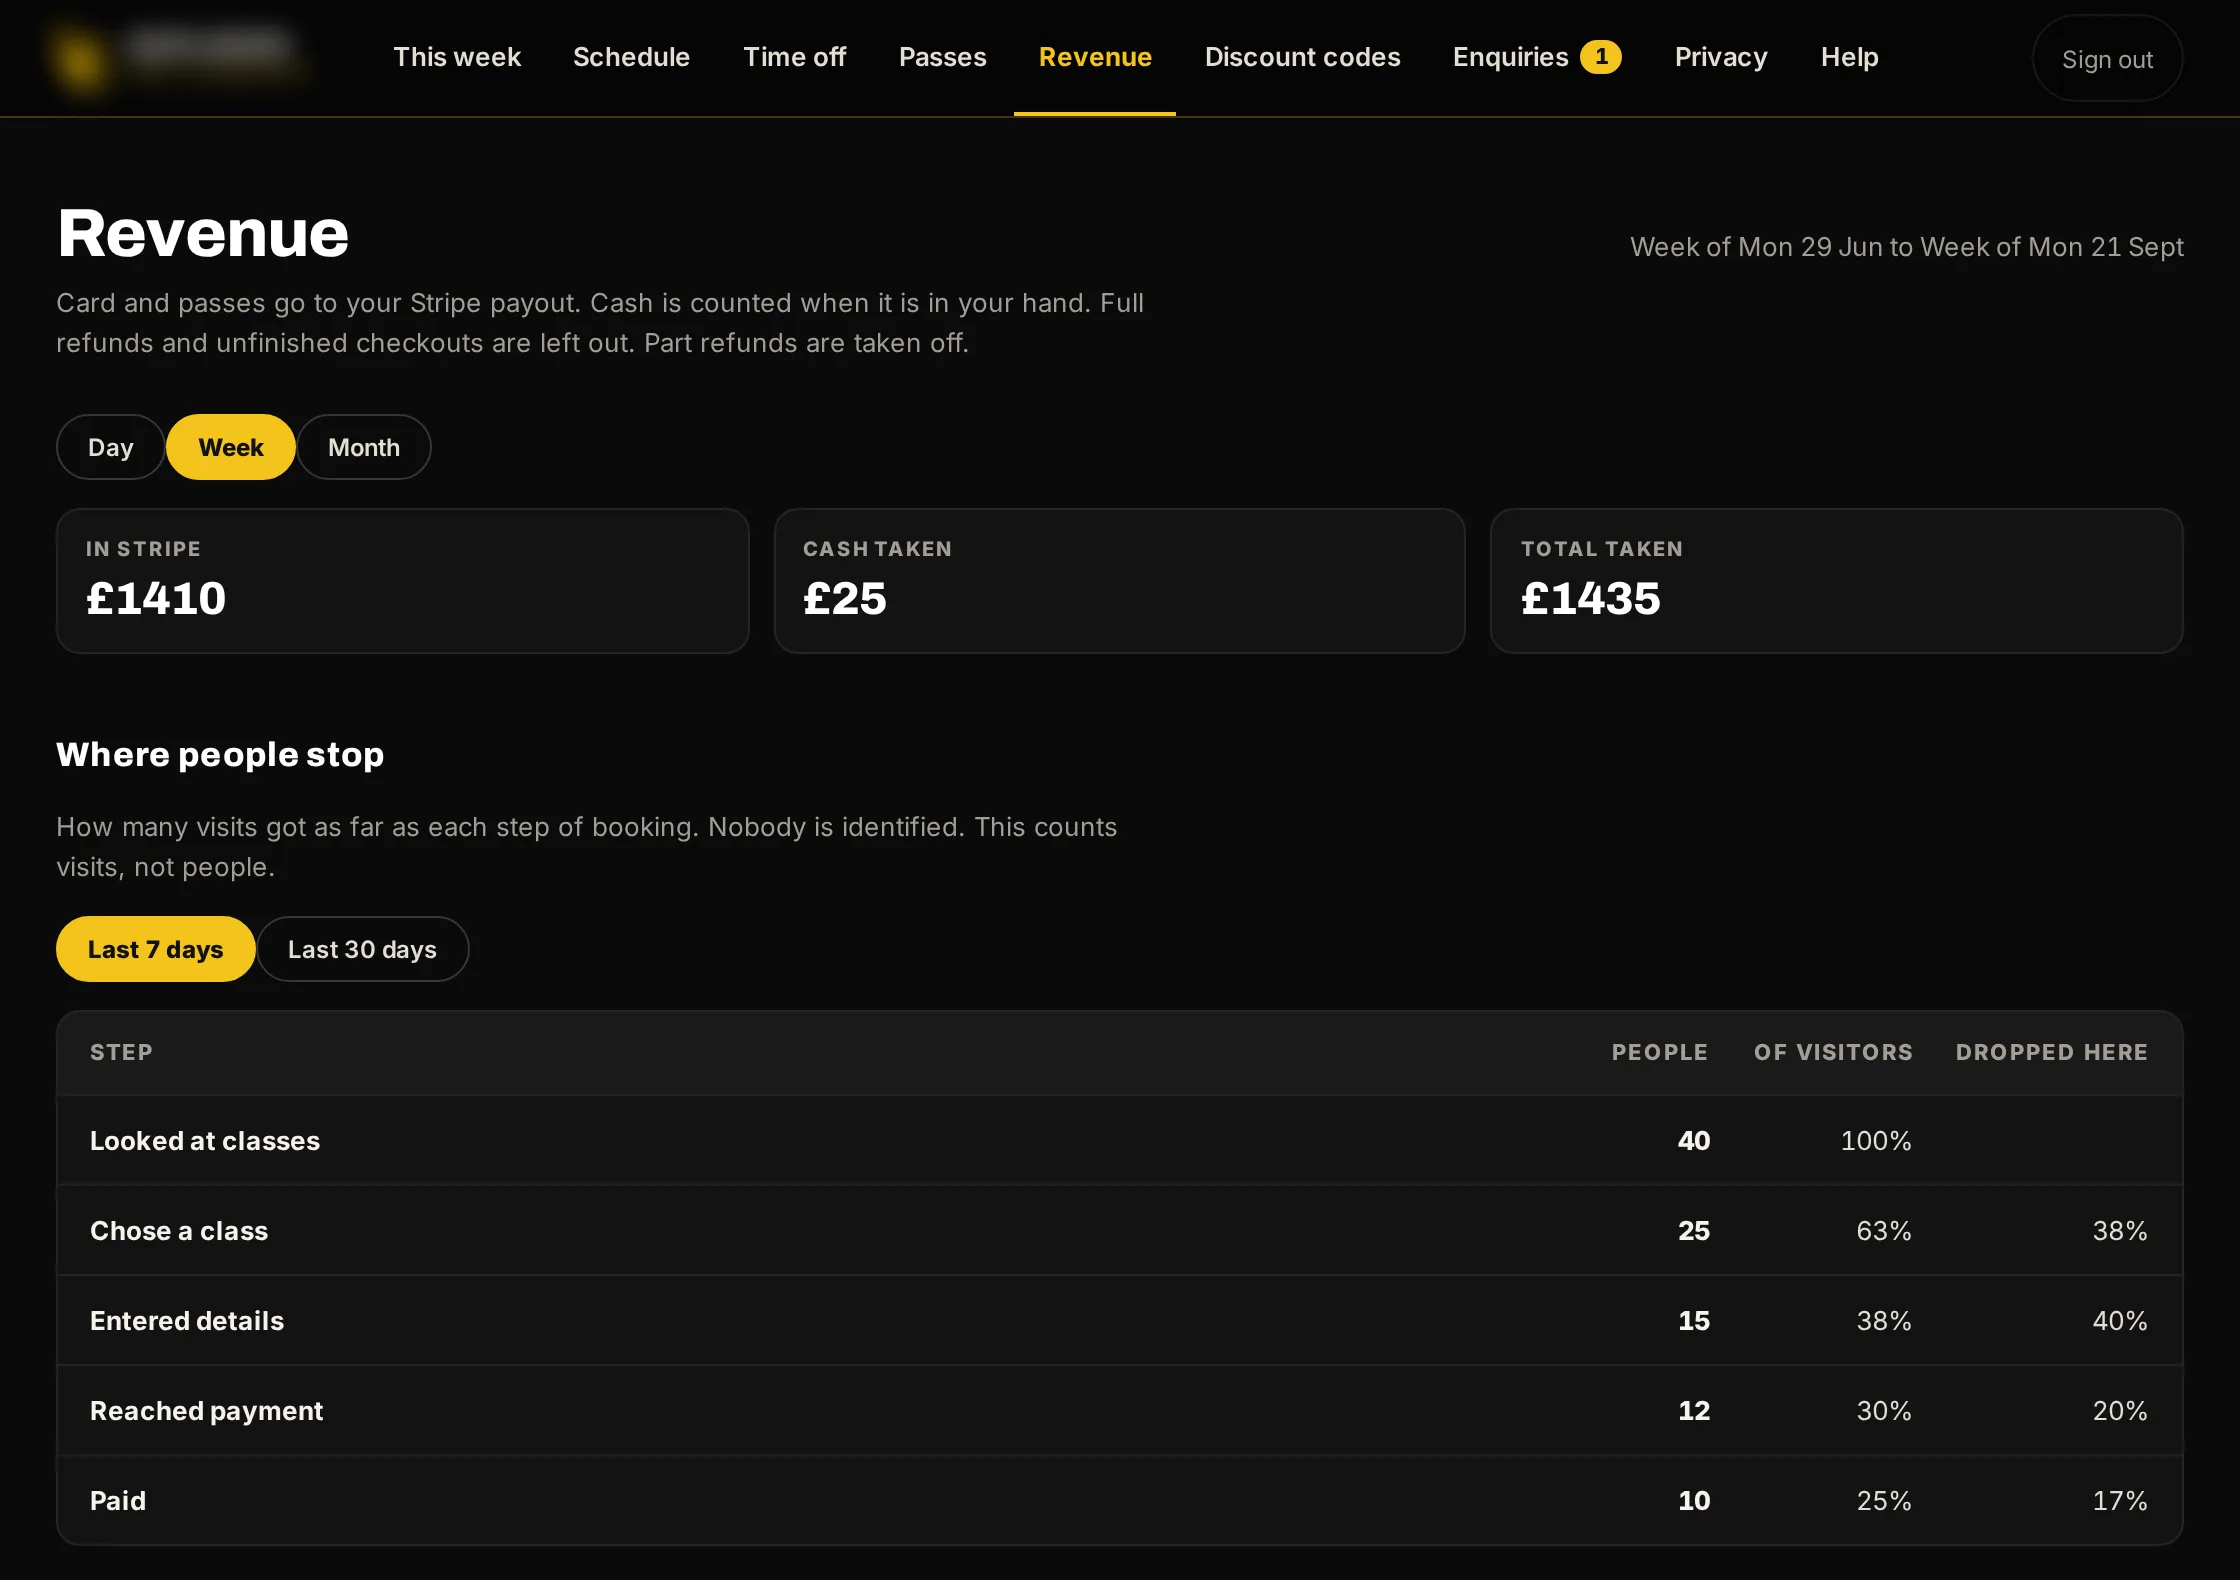Click the Where people stop heading
This screenshot has width=2240, height=1580.
(220, 754)
